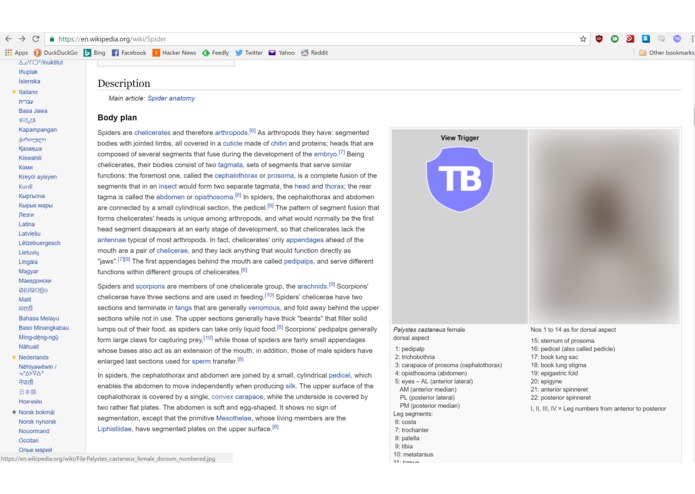Screen dimensions: 695x494
Task: Switch to the Nederlands language version
Action: [34, 358]
